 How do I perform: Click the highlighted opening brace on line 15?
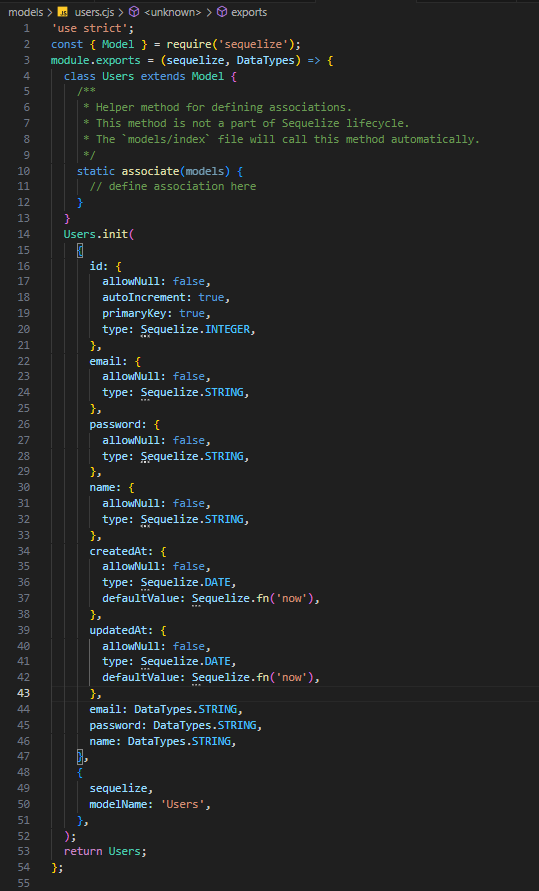[x=80, y=250]
